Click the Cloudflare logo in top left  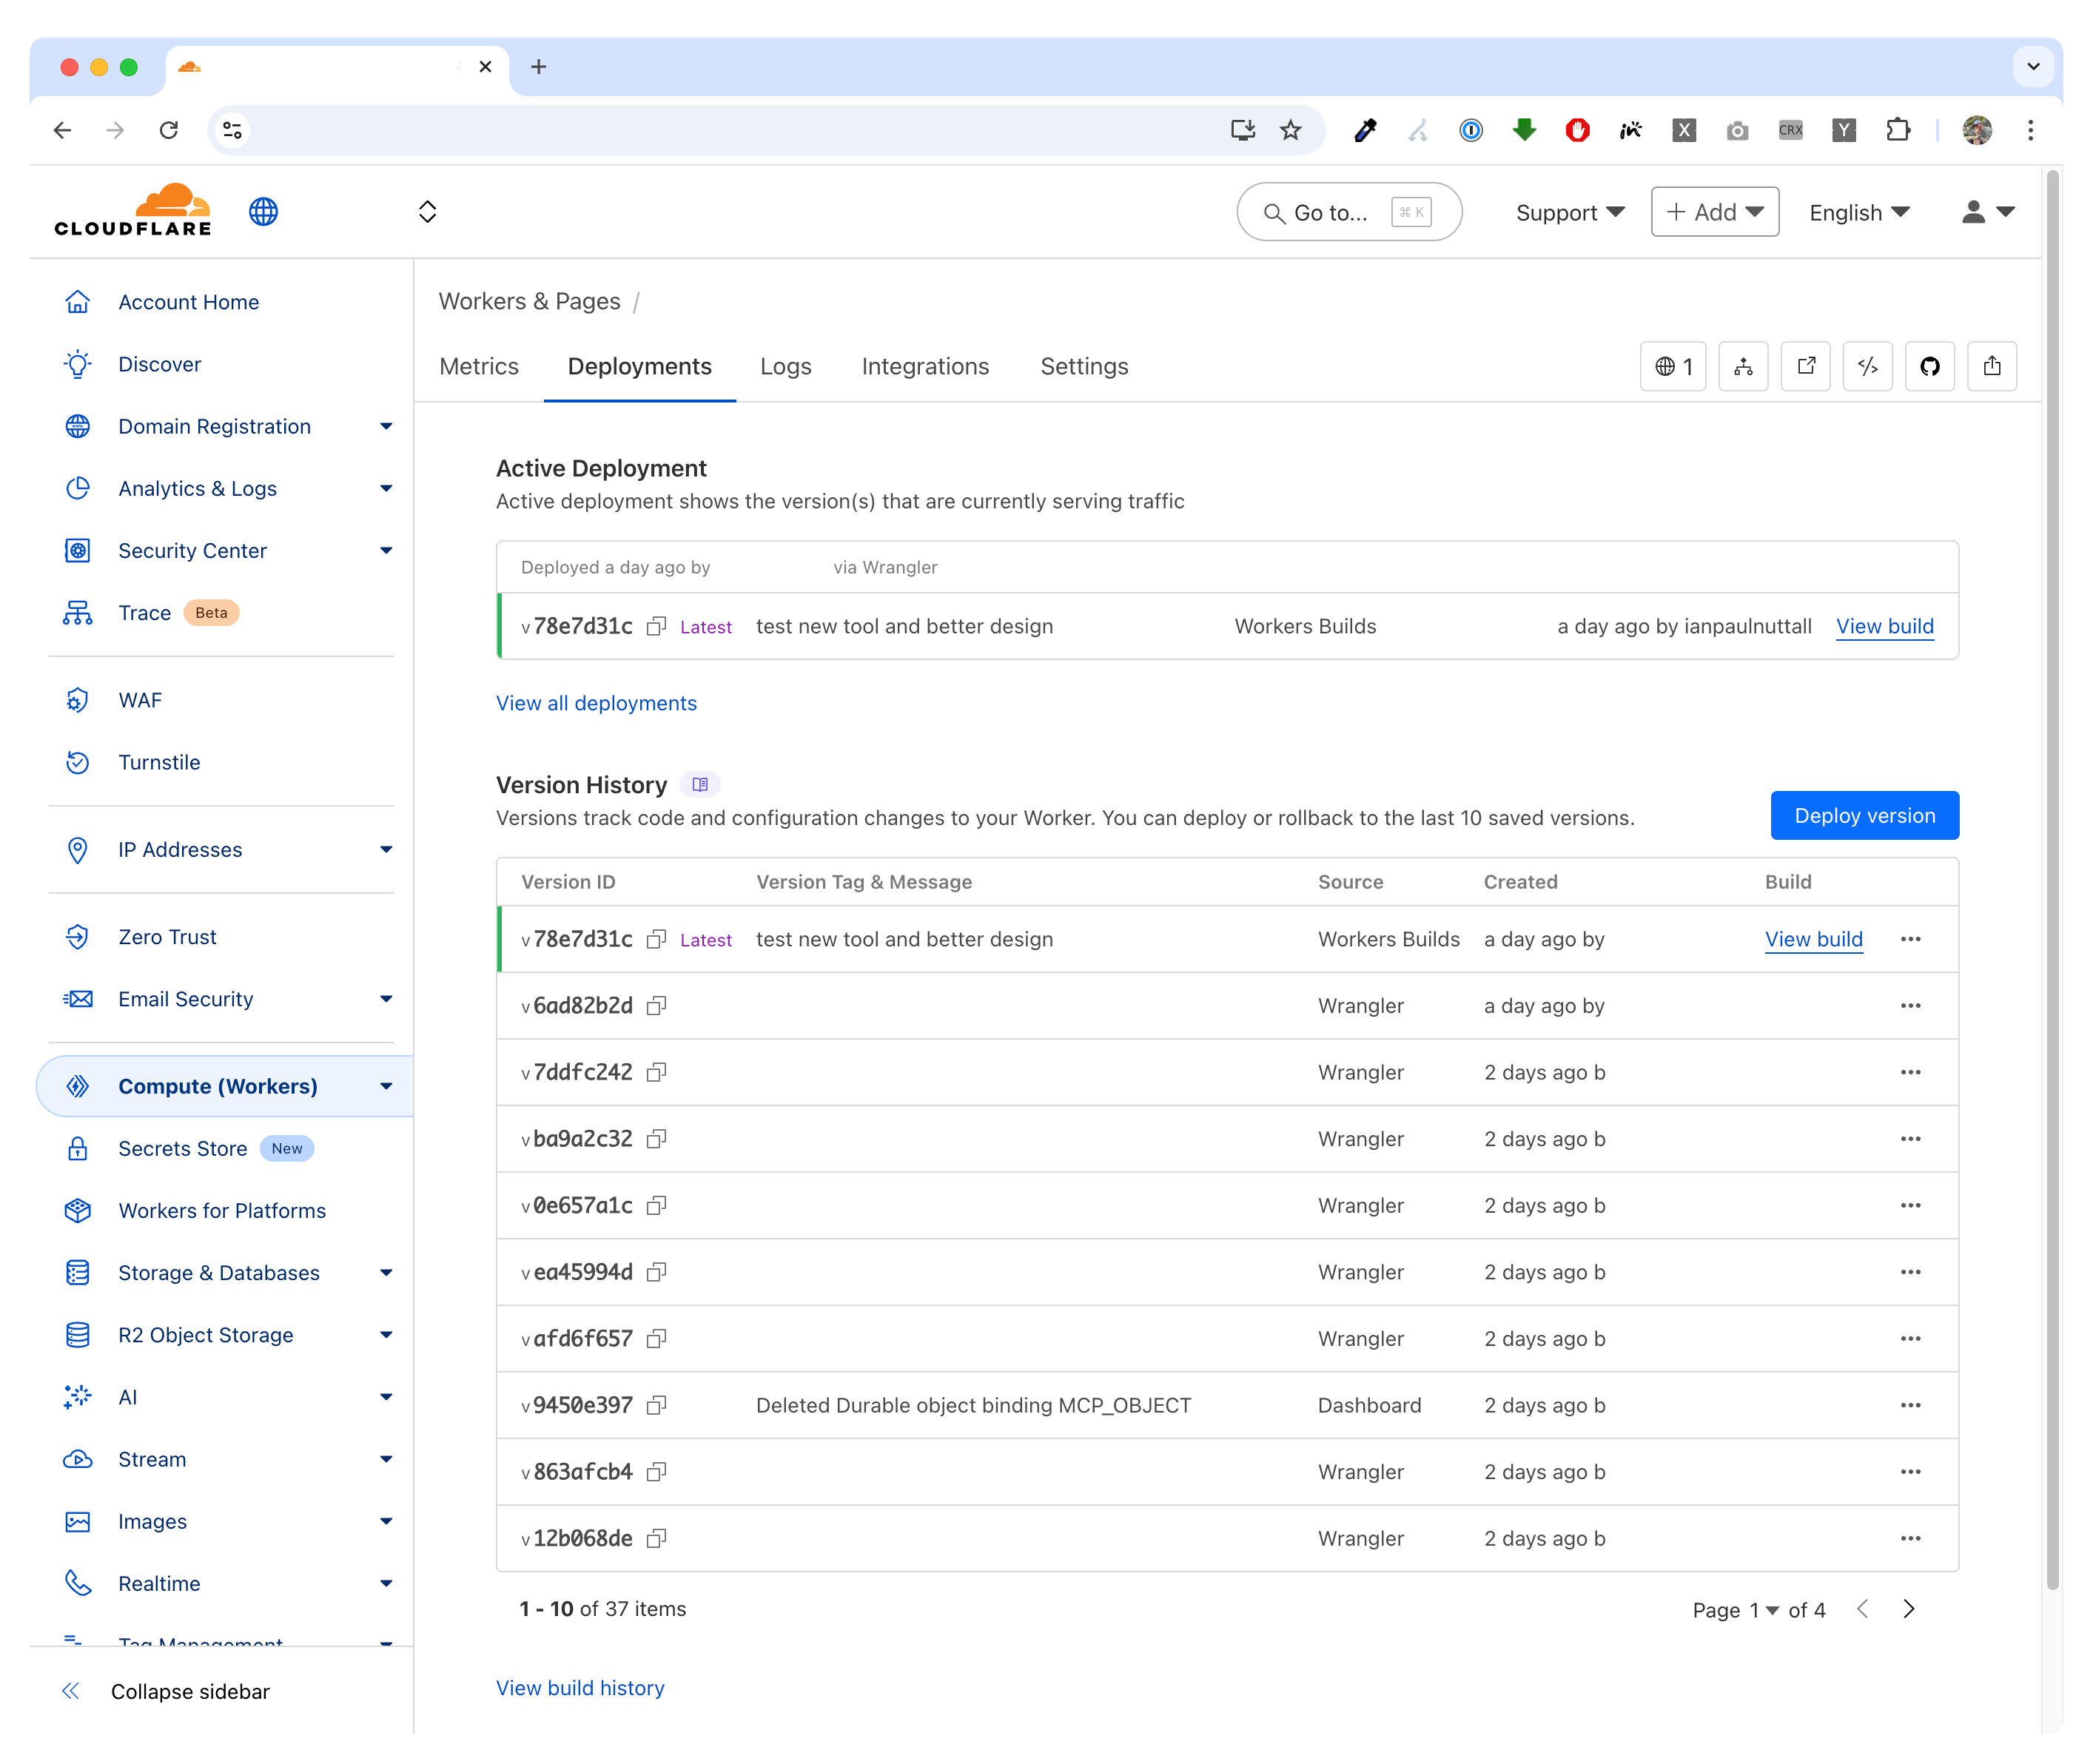point(132,210)
